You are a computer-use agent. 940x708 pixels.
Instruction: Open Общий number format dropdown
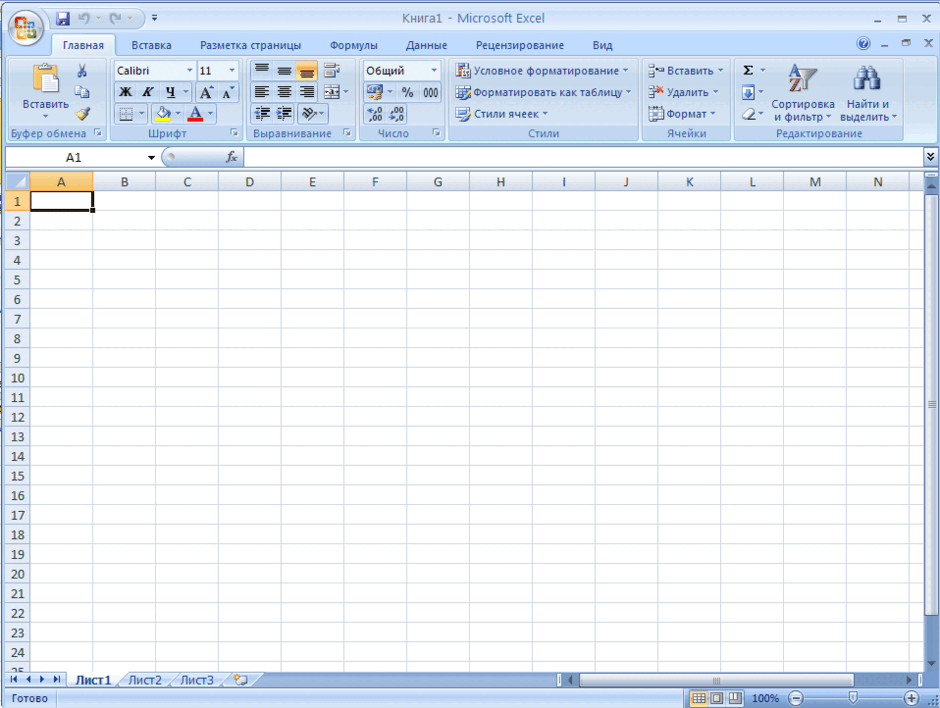coord(434,71)
